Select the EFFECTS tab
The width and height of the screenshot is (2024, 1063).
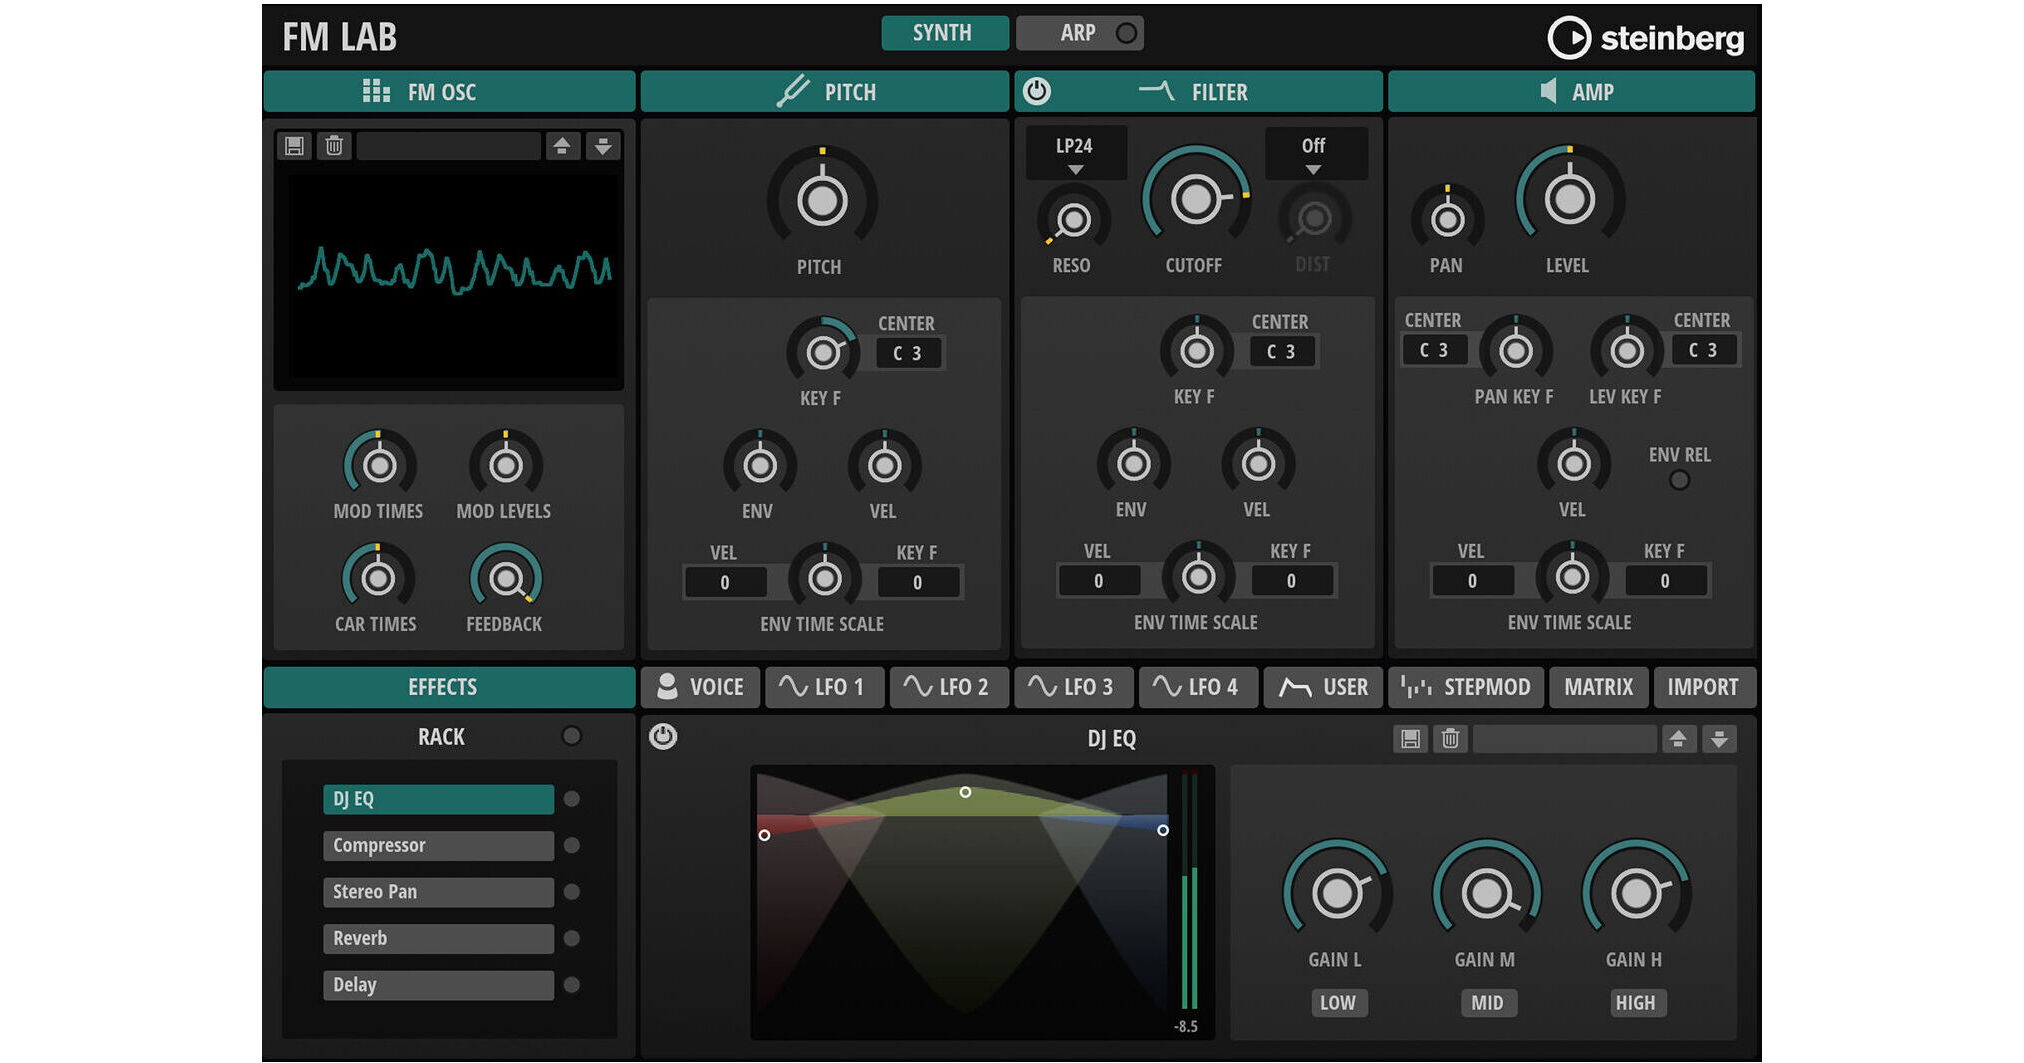point(449,687)
